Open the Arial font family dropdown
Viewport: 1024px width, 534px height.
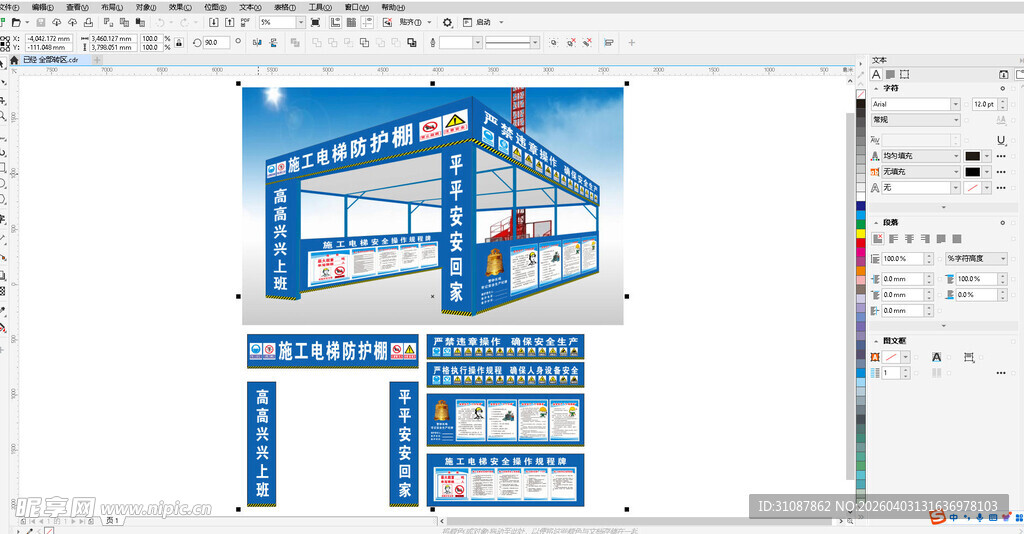pyautogui.click(x=955, y=104)
